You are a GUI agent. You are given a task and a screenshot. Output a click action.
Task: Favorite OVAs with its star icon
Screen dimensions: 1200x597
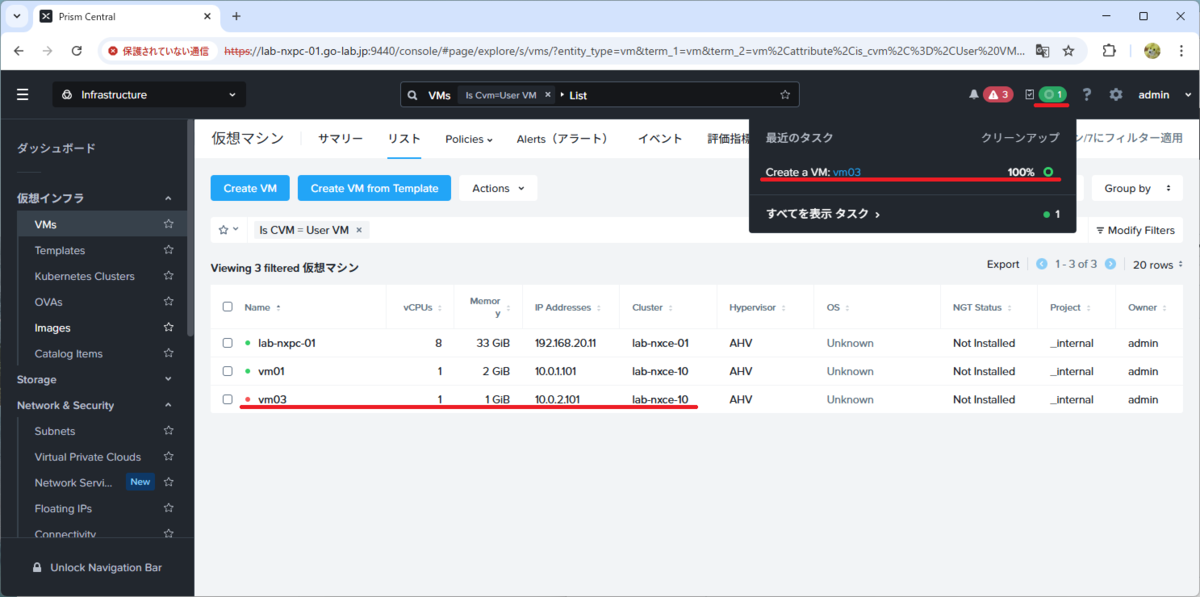[x=168, y=302]
